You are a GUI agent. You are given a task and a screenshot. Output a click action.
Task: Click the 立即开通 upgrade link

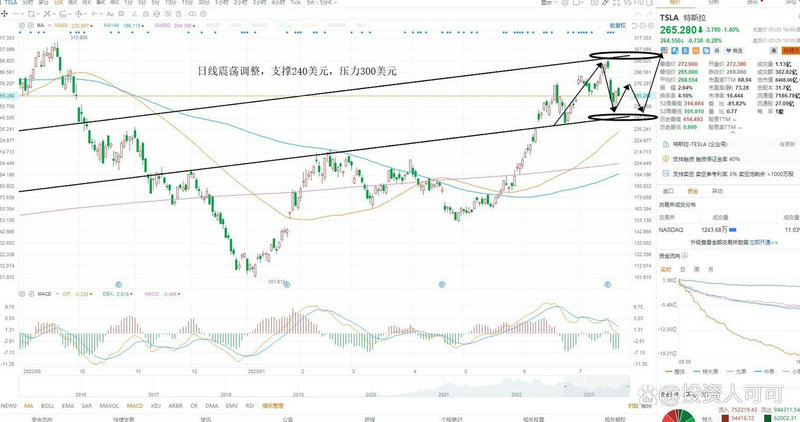click(762, 242)
